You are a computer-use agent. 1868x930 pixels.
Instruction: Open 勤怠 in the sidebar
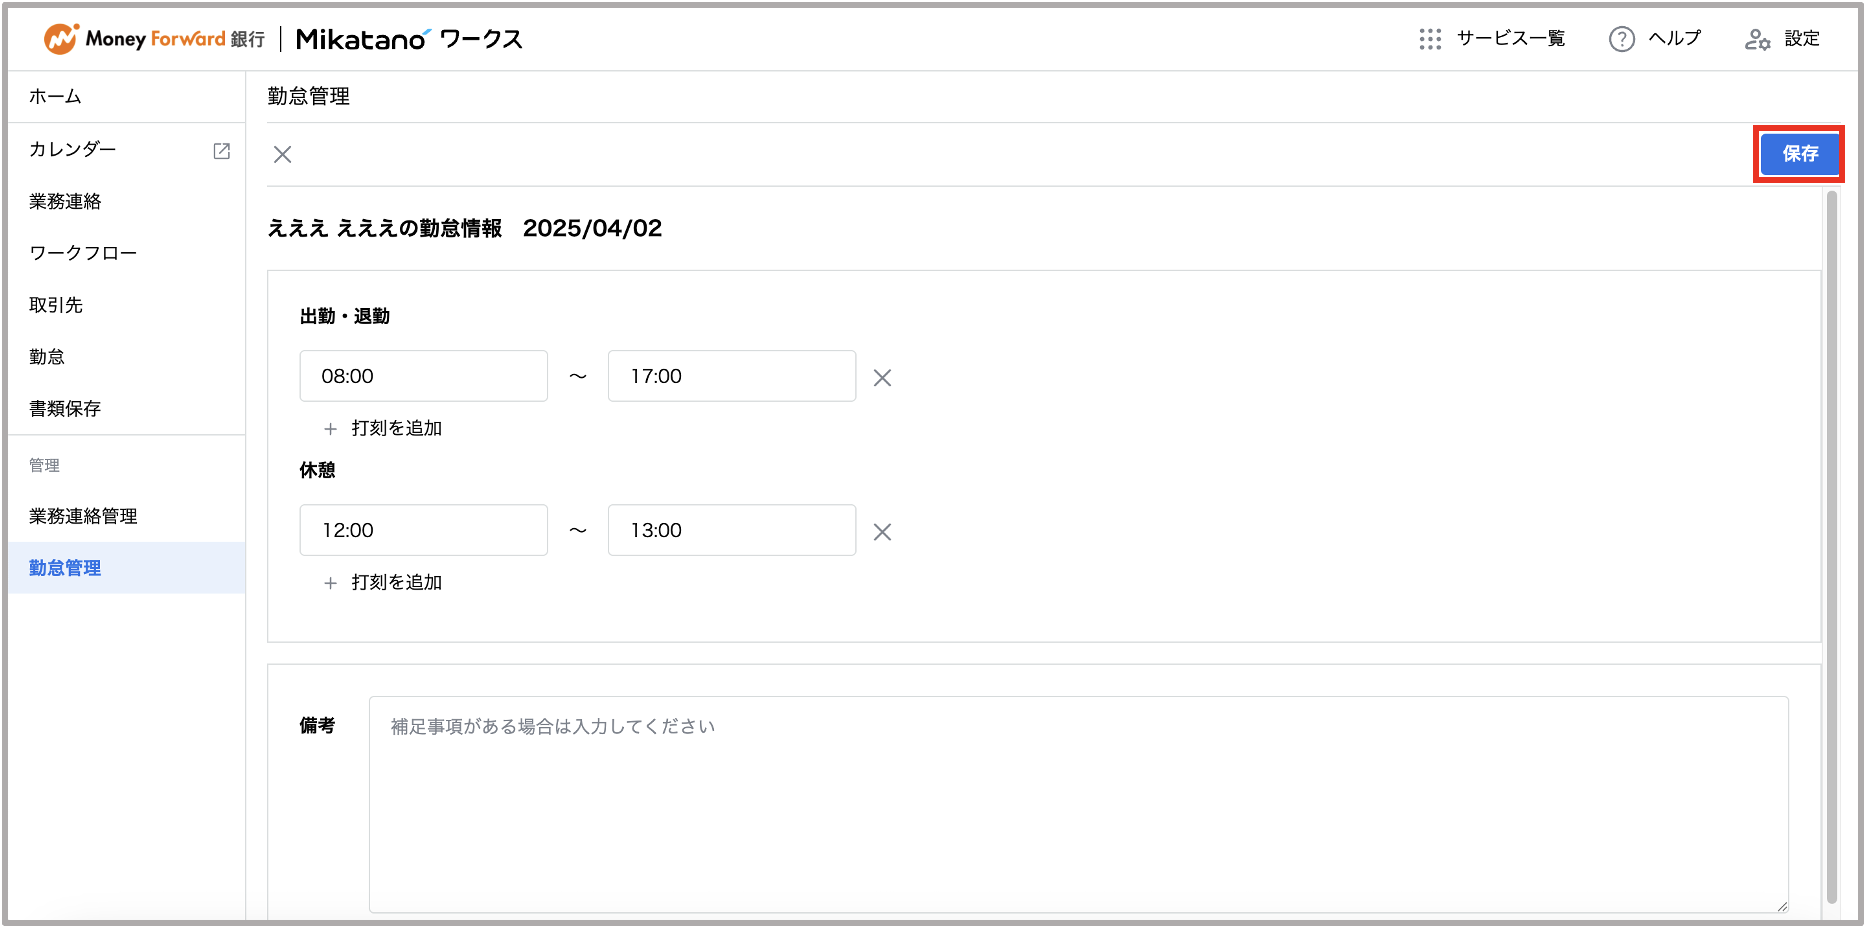(x=127, y=357)
